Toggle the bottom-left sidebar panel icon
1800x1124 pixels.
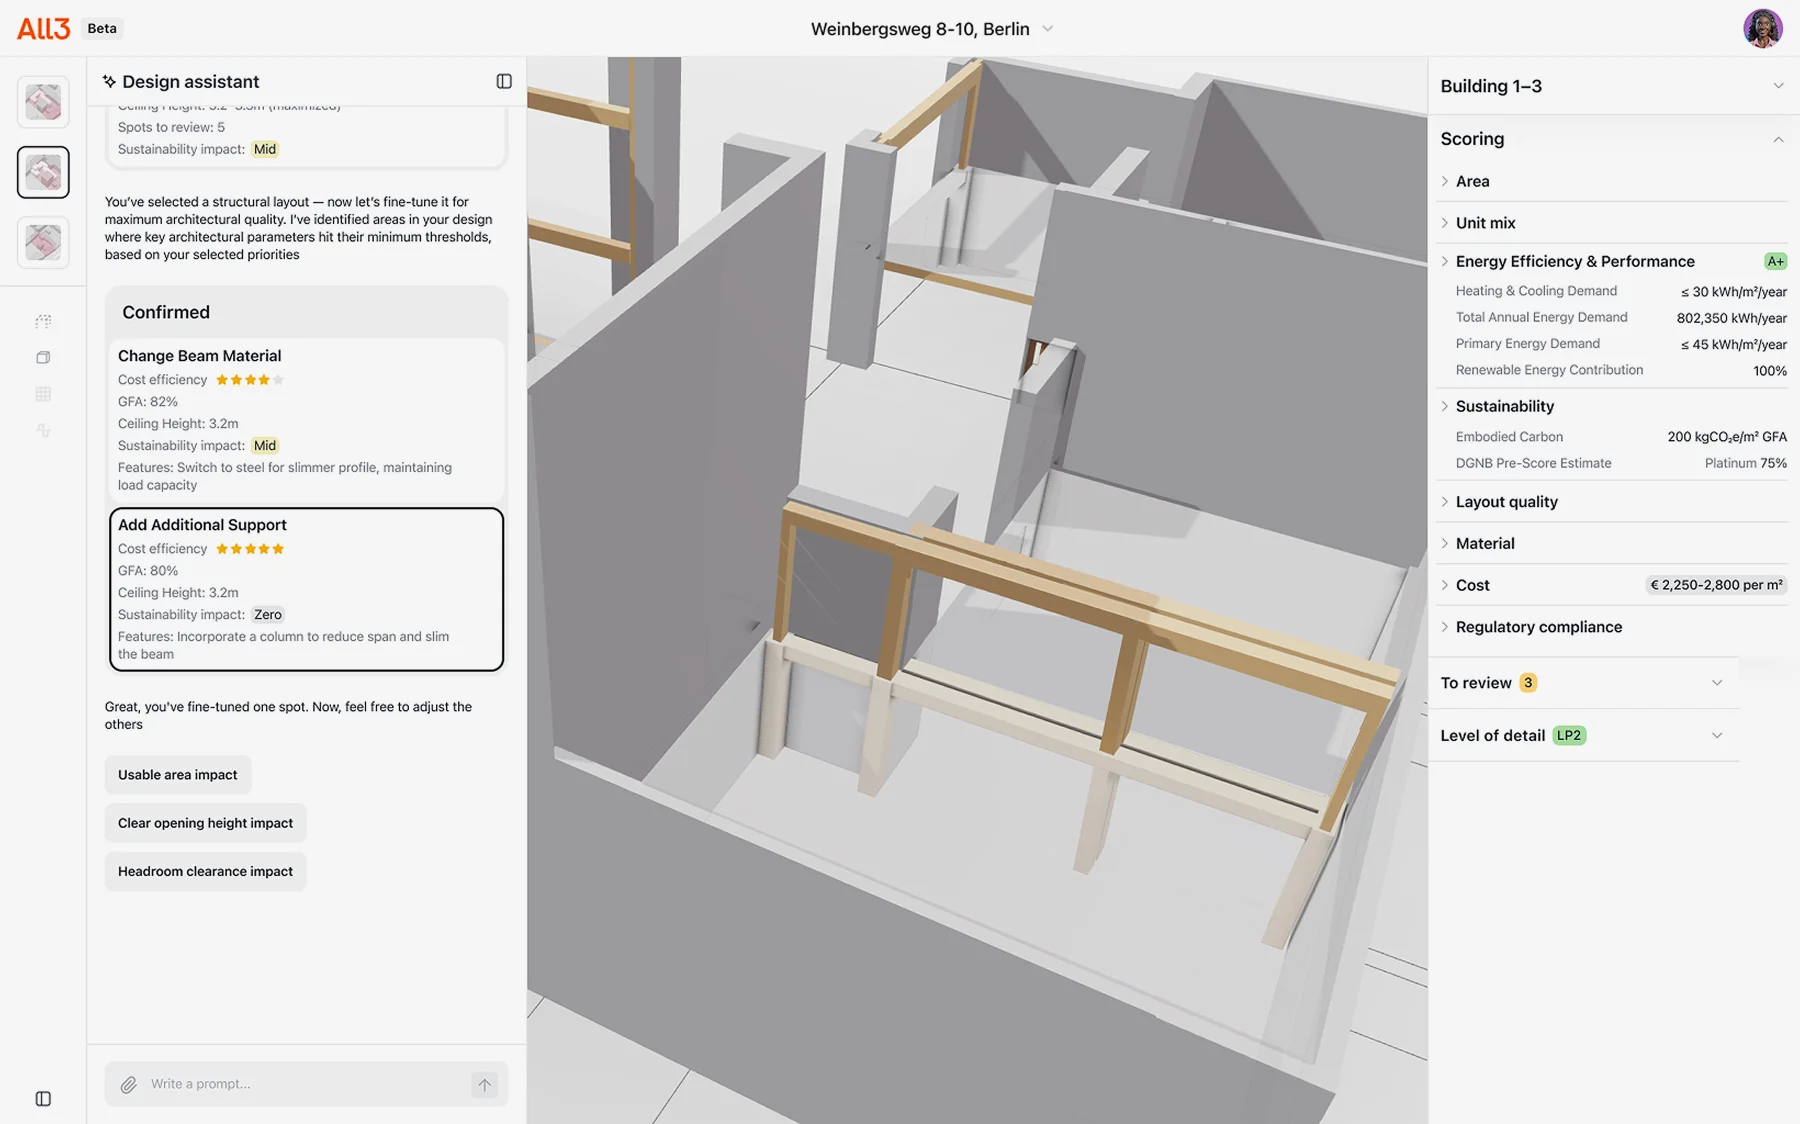point(43,1098)
